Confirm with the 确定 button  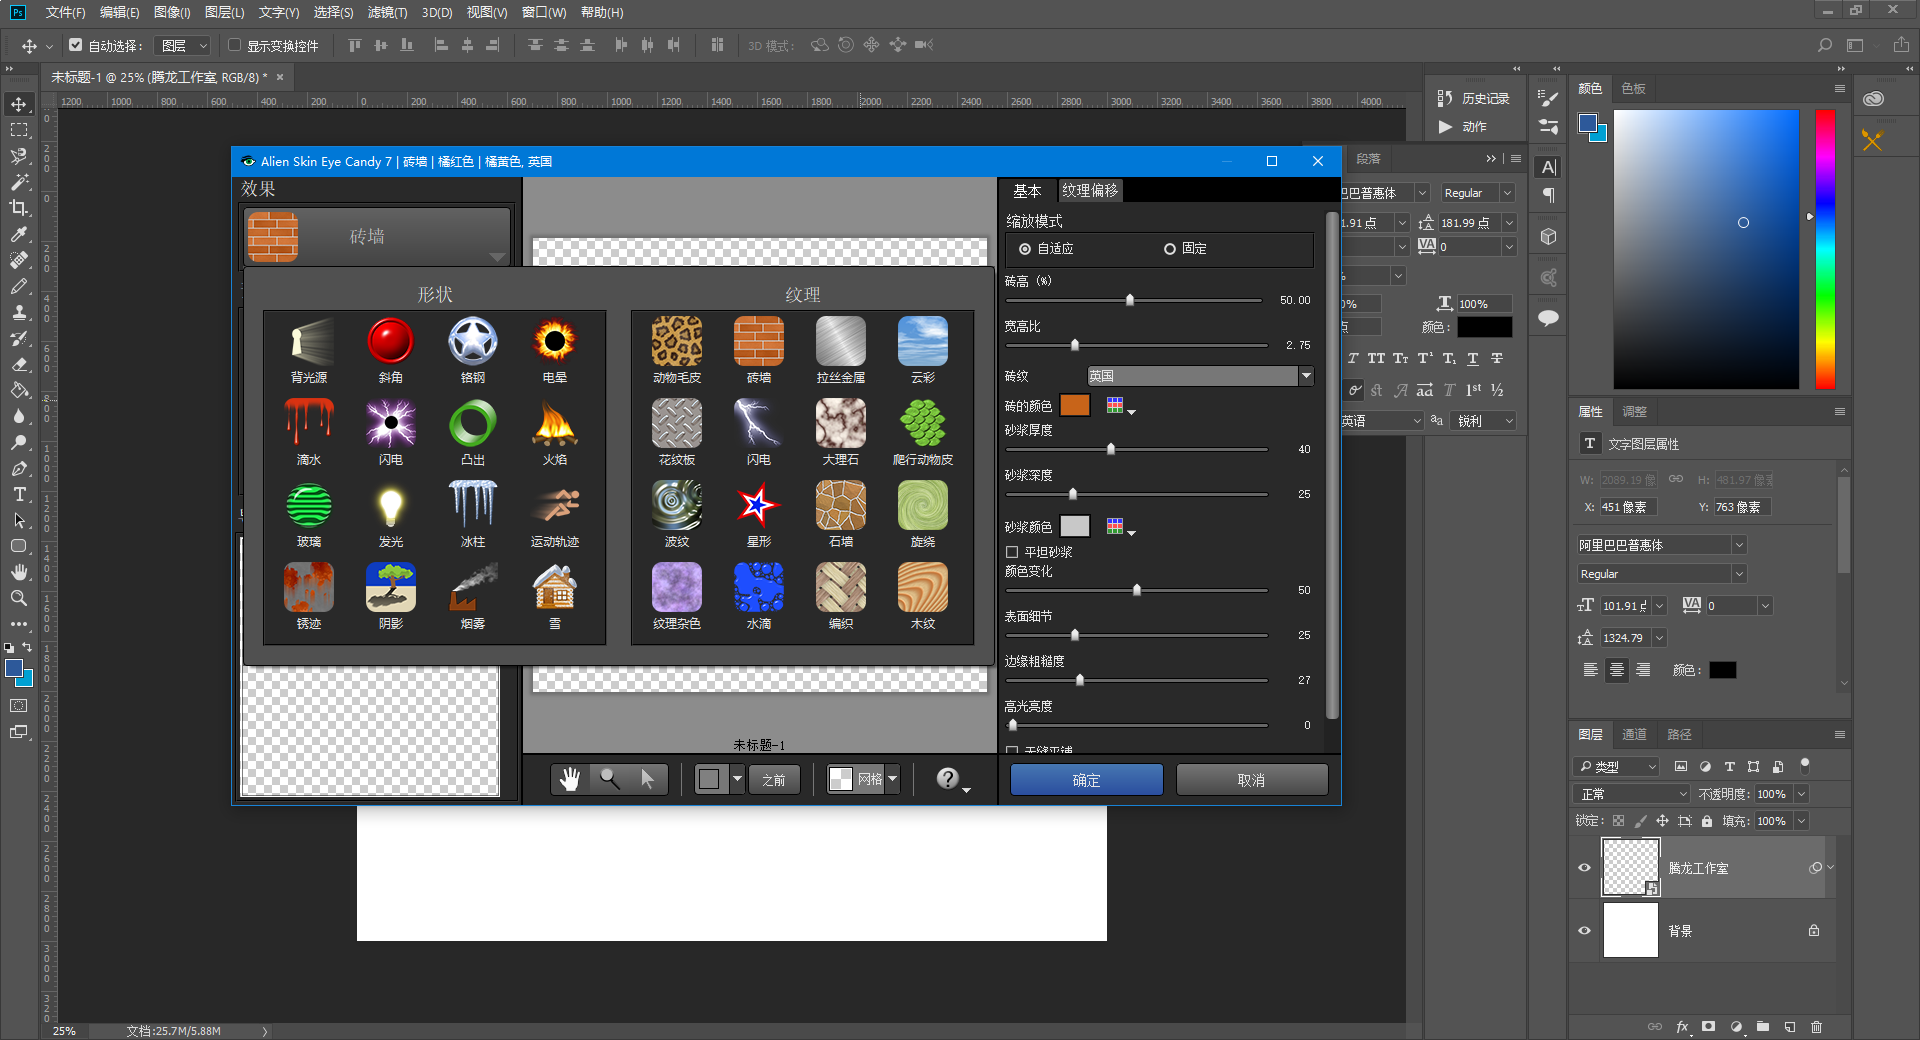coord(1087,780)
